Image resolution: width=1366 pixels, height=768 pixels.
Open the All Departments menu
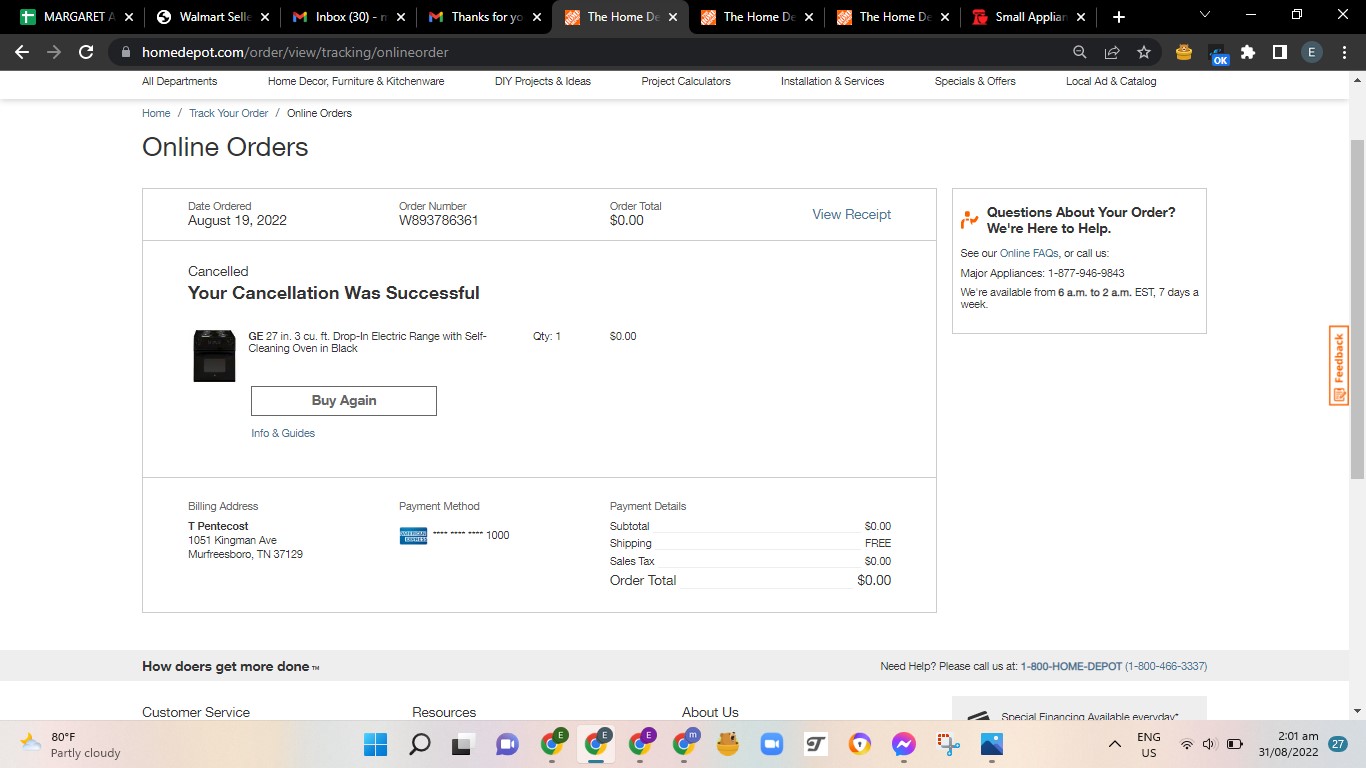click(x=179, y=81)
